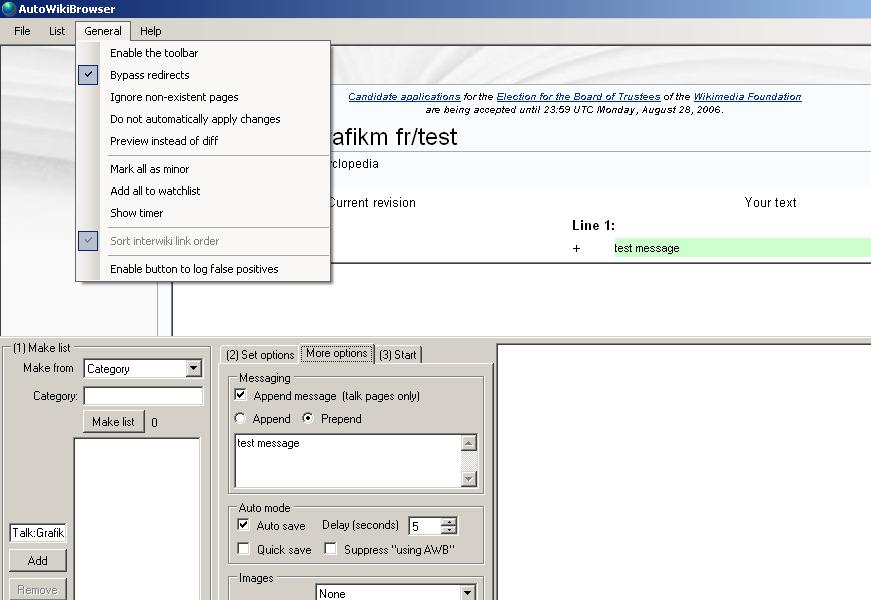Switch to the (2) Set options tab
The height and width of the screenshot is (600, 871).
259,355
